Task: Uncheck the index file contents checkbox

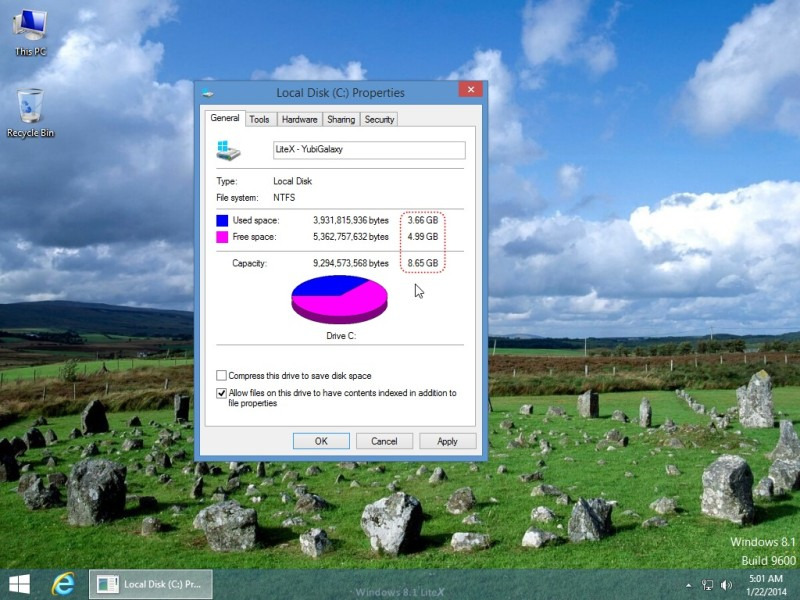Action: pos(221,393)
